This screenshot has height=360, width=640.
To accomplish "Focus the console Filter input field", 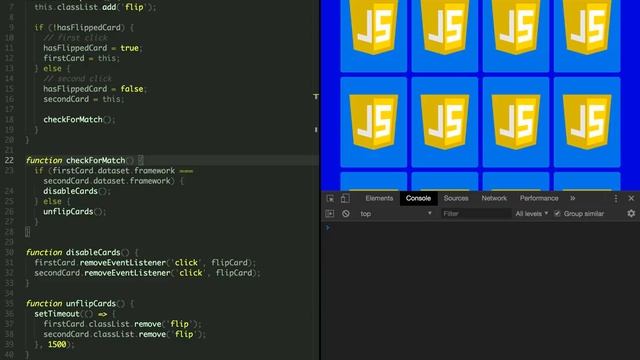I will click(x=476, y=213).
